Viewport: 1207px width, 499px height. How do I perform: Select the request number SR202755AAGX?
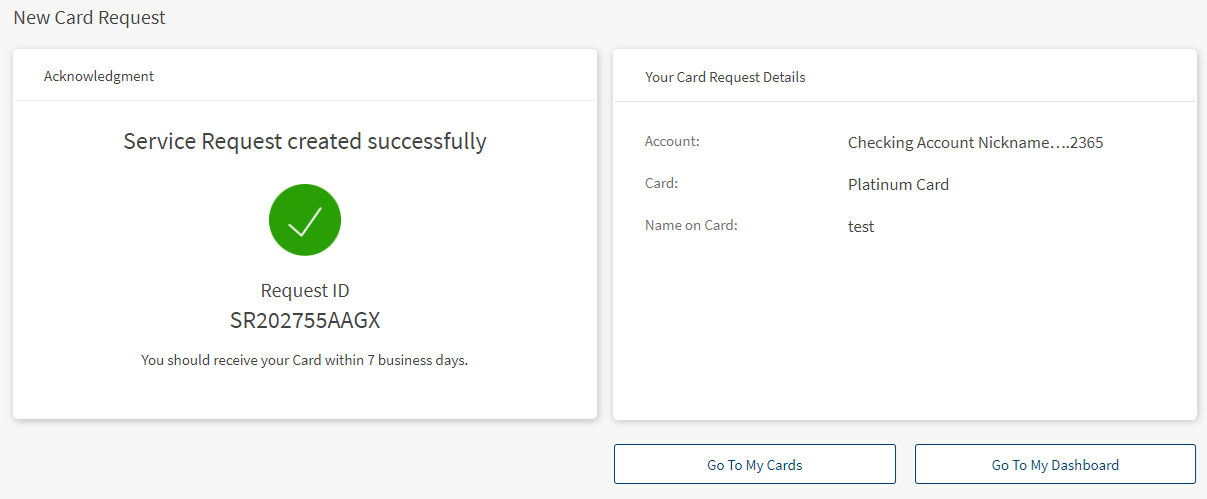[305, 321]
